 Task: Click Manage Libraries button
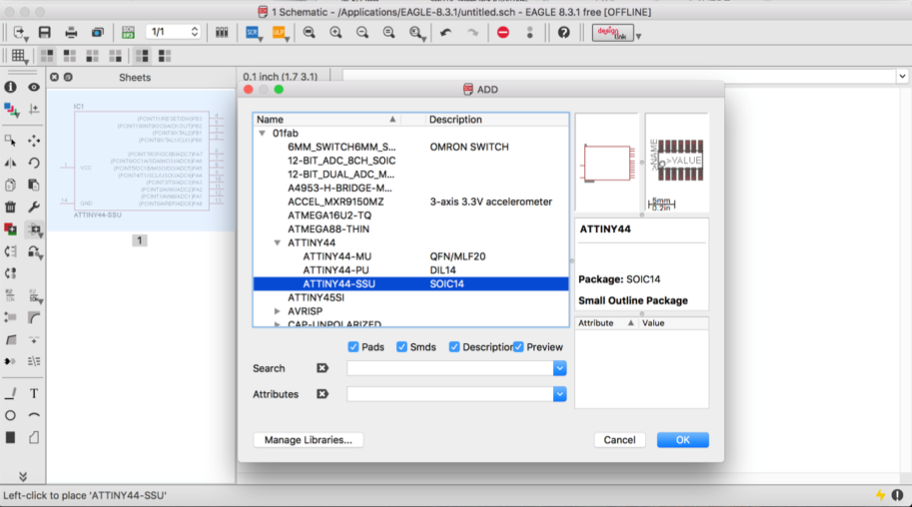[x=308, y=440]
